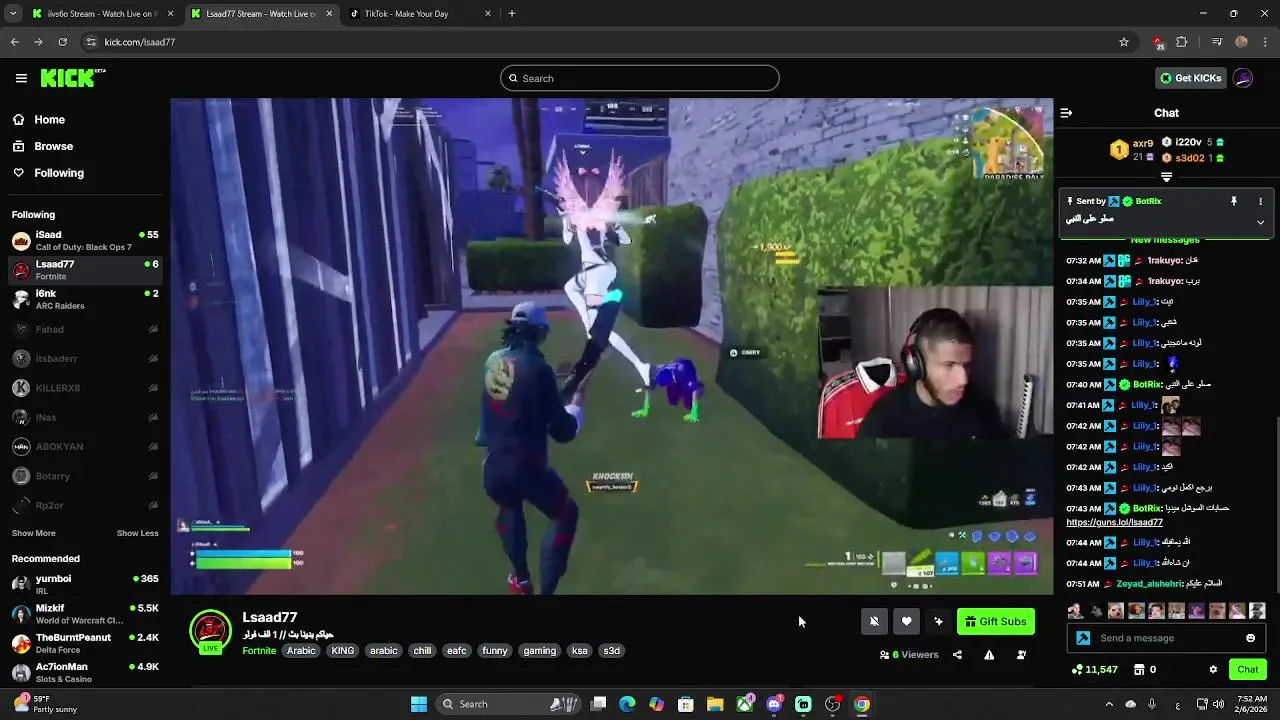
Task: Open the tab search dropdown arrow
Action: click(12, 14)
